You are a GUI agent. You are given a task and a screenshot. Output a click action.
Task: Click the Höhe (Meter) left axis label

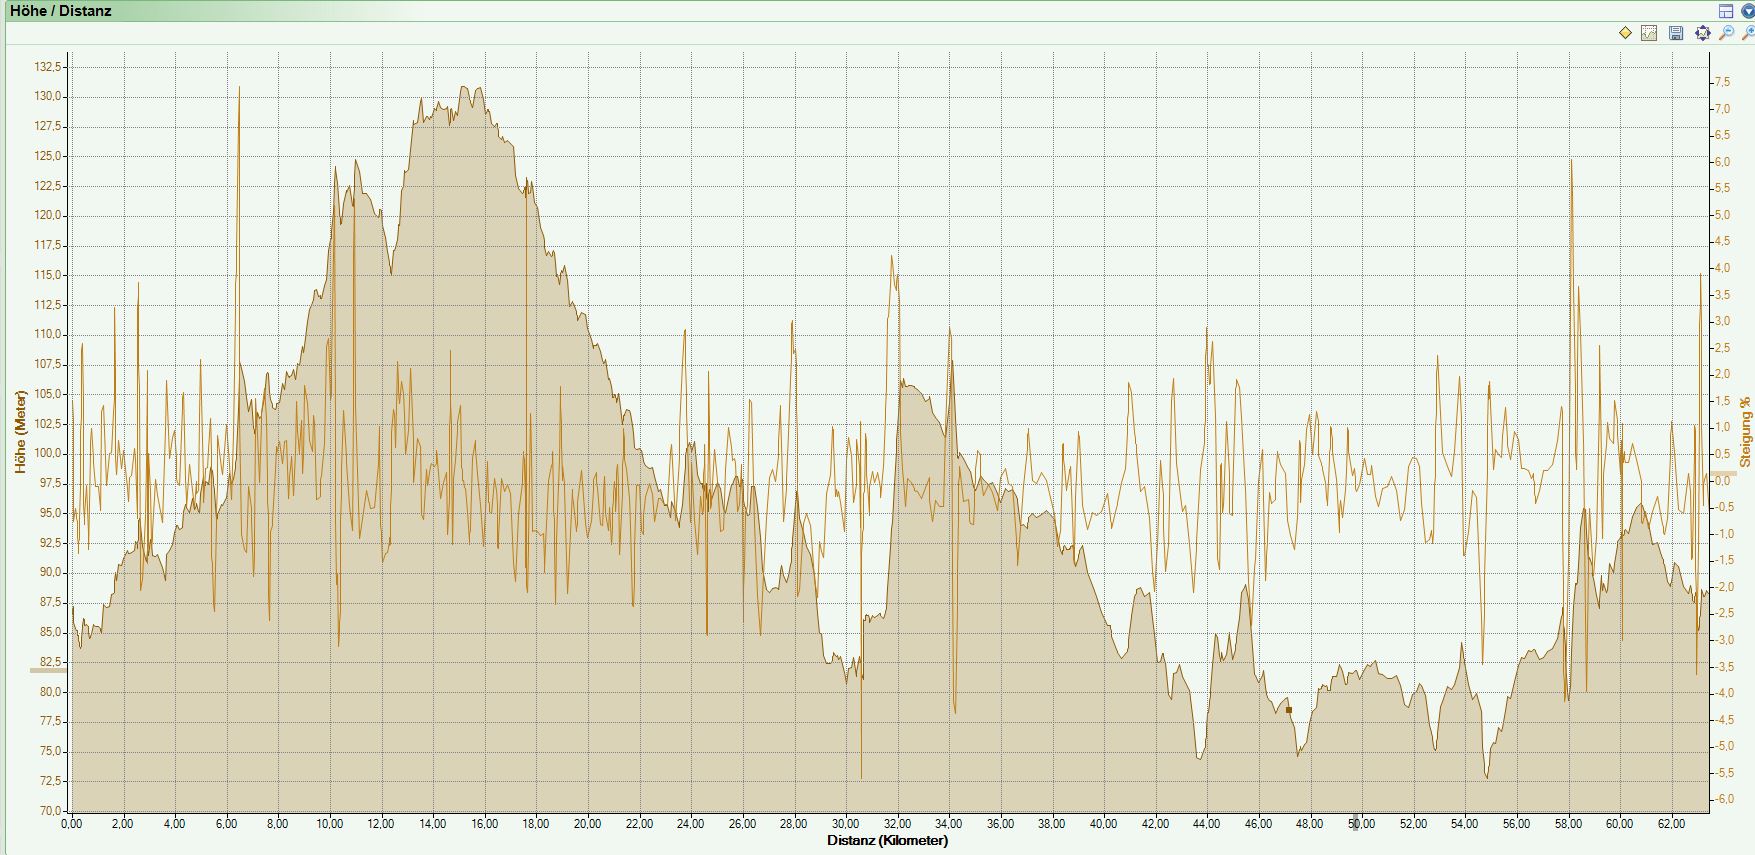point(19,432)
